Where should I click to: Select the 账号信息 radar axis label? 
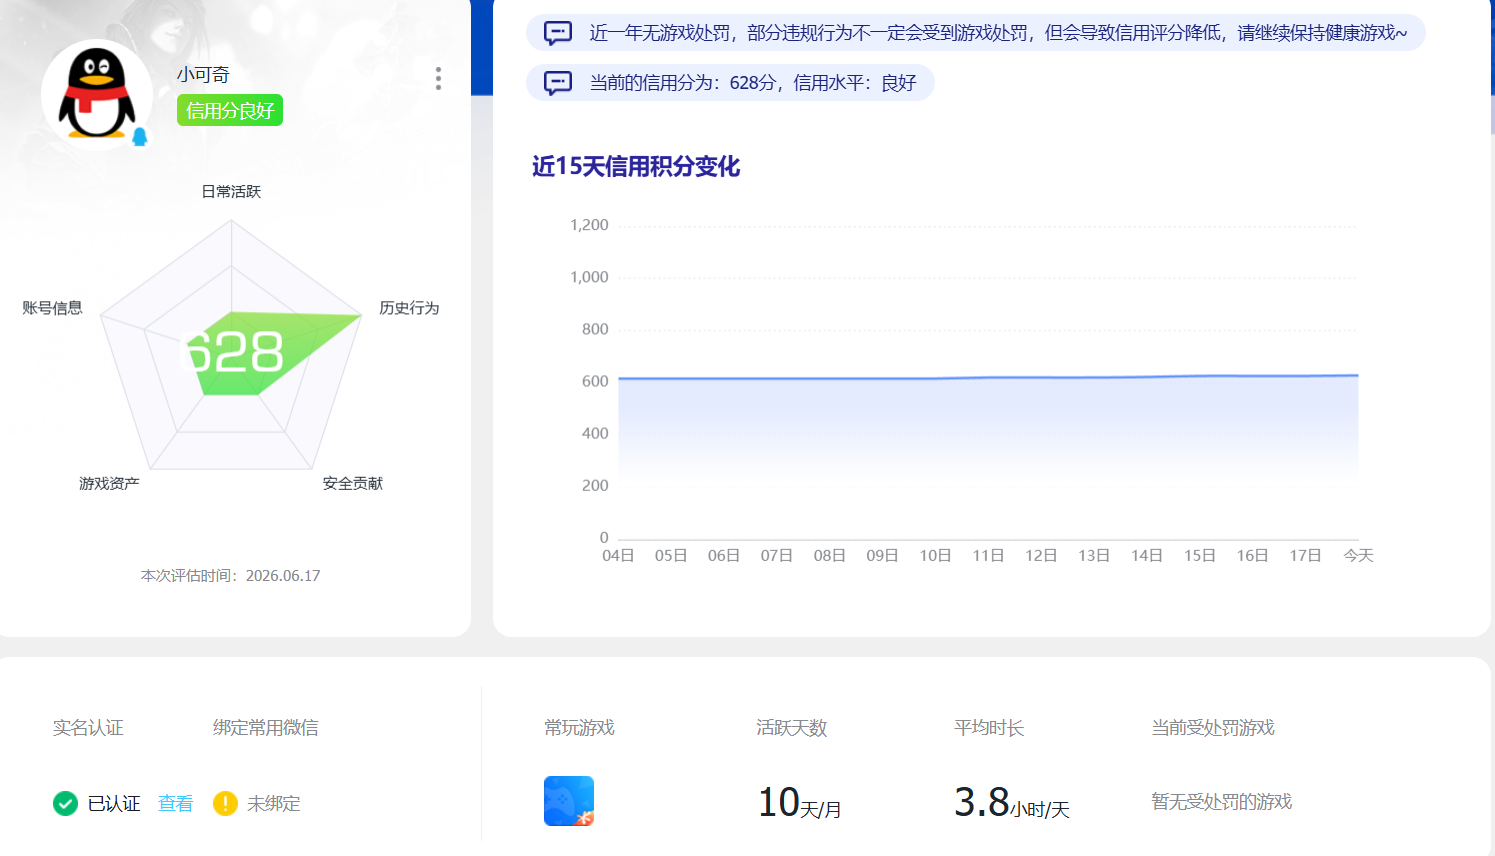tap(53, 307)
